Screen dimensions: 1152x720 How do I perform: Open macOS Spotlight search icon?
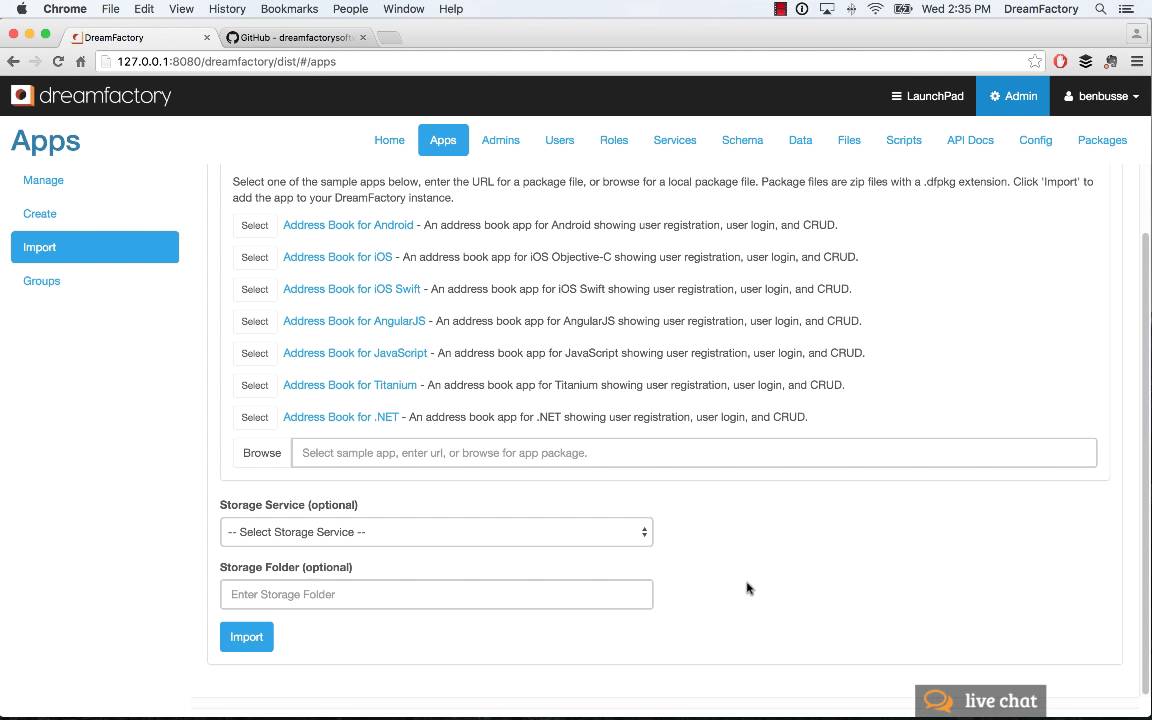[x=1100, y=9]
